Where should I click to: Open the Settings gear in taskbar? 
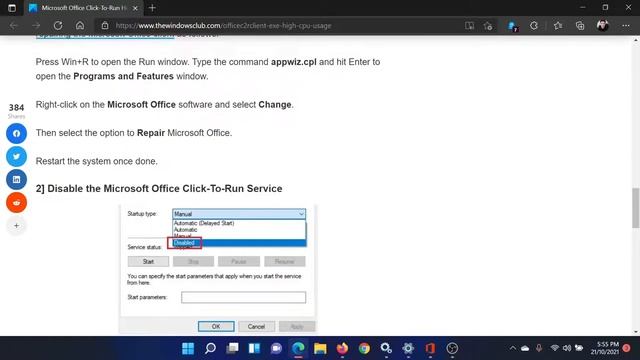tap(408, 348)
